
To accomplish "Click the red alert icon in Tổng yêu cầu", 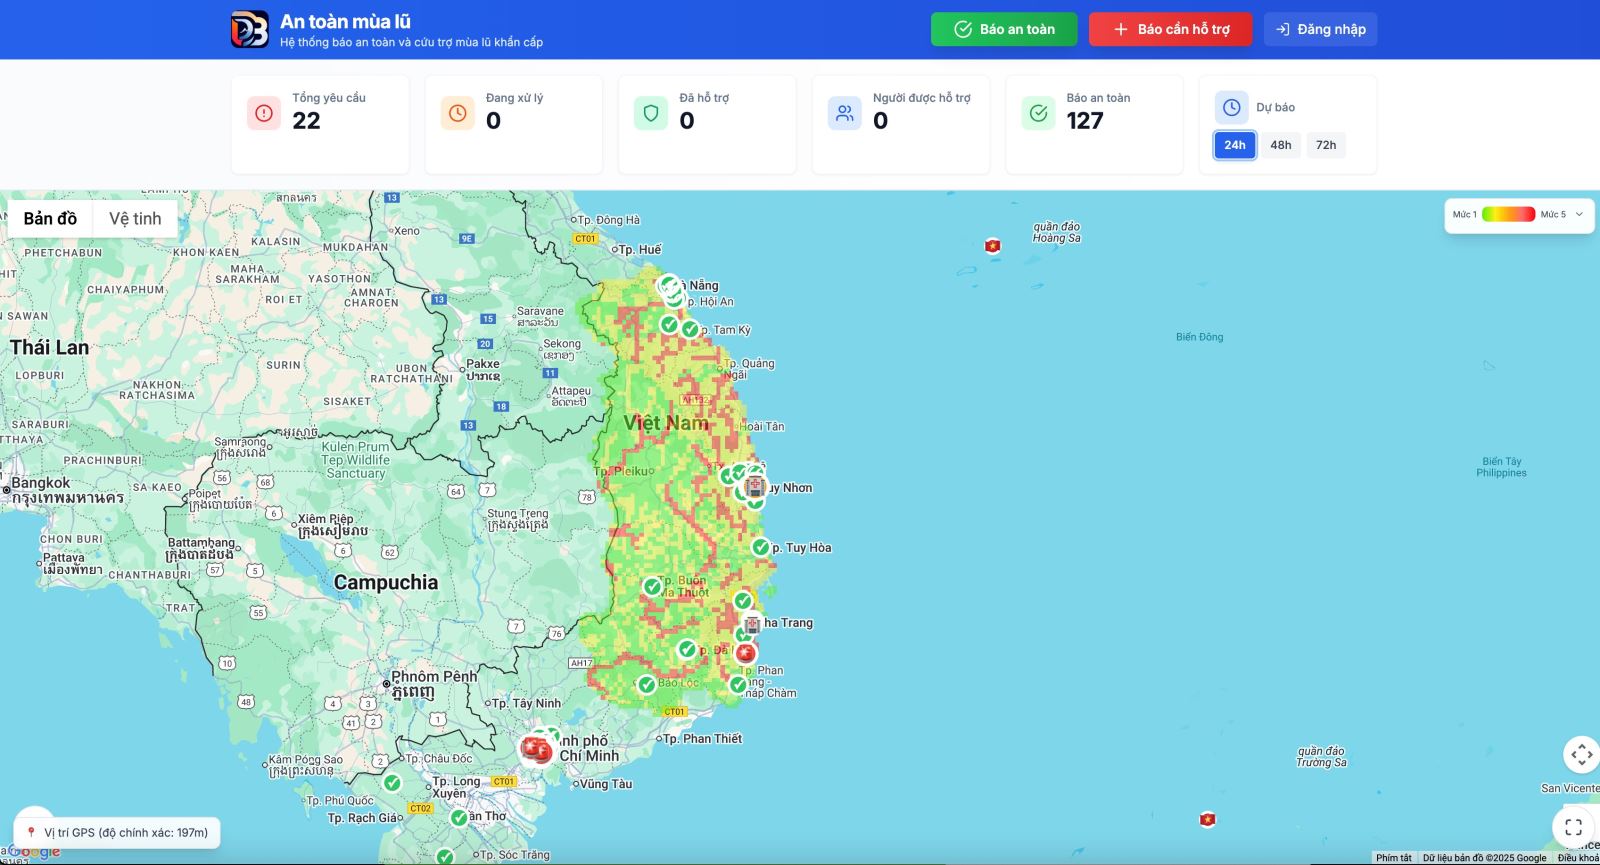I will coord(264,113).
